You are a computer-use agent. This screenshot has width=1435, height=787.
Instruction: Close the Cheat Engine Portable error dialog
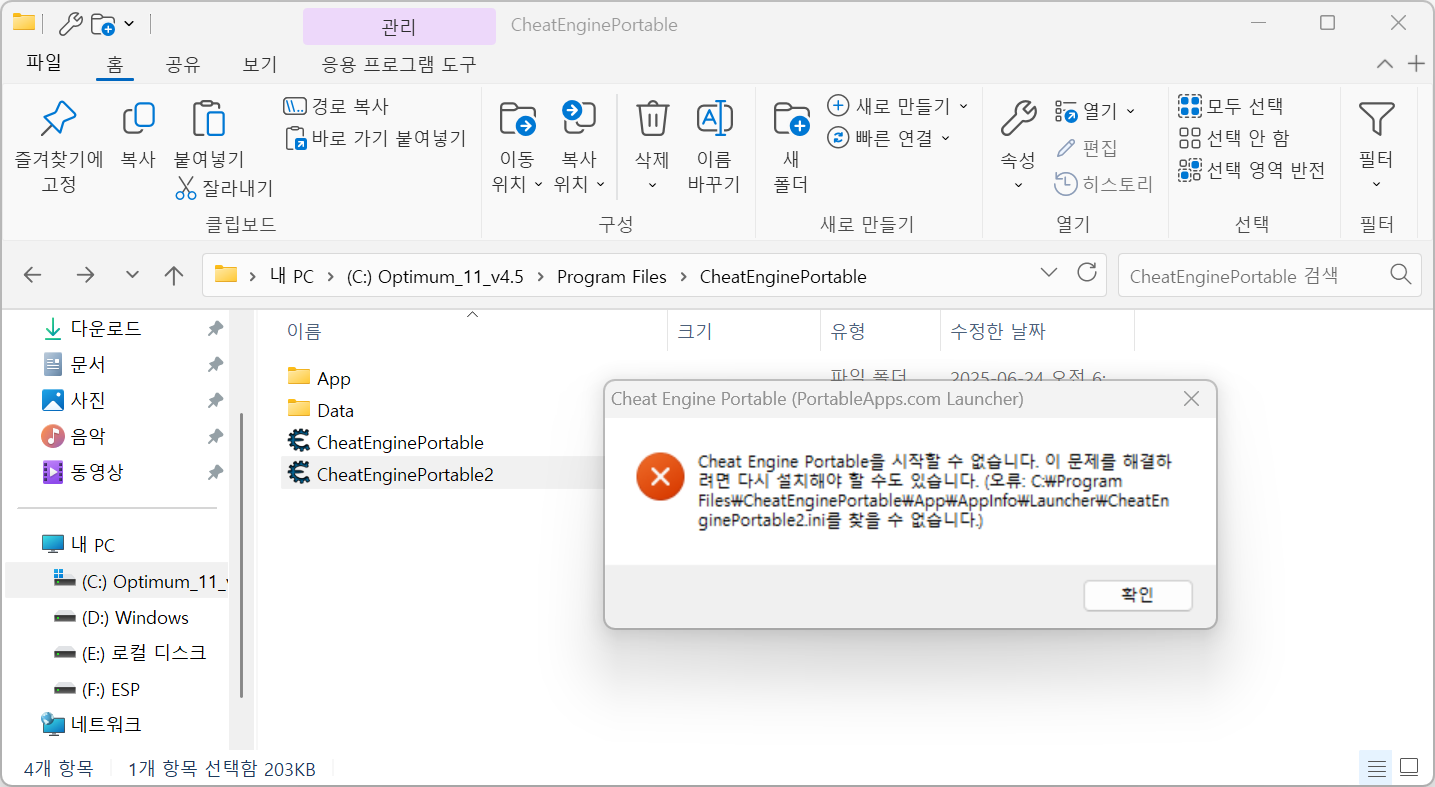(1191, 399)
